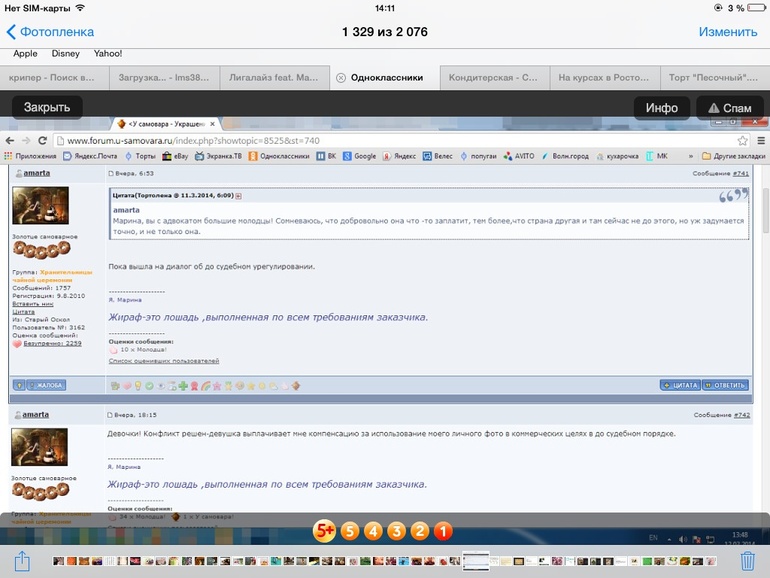770x578 pixels.
Task: Select the 'Лигалайз feat. Ма...' tab
Action: pos(274,78)
